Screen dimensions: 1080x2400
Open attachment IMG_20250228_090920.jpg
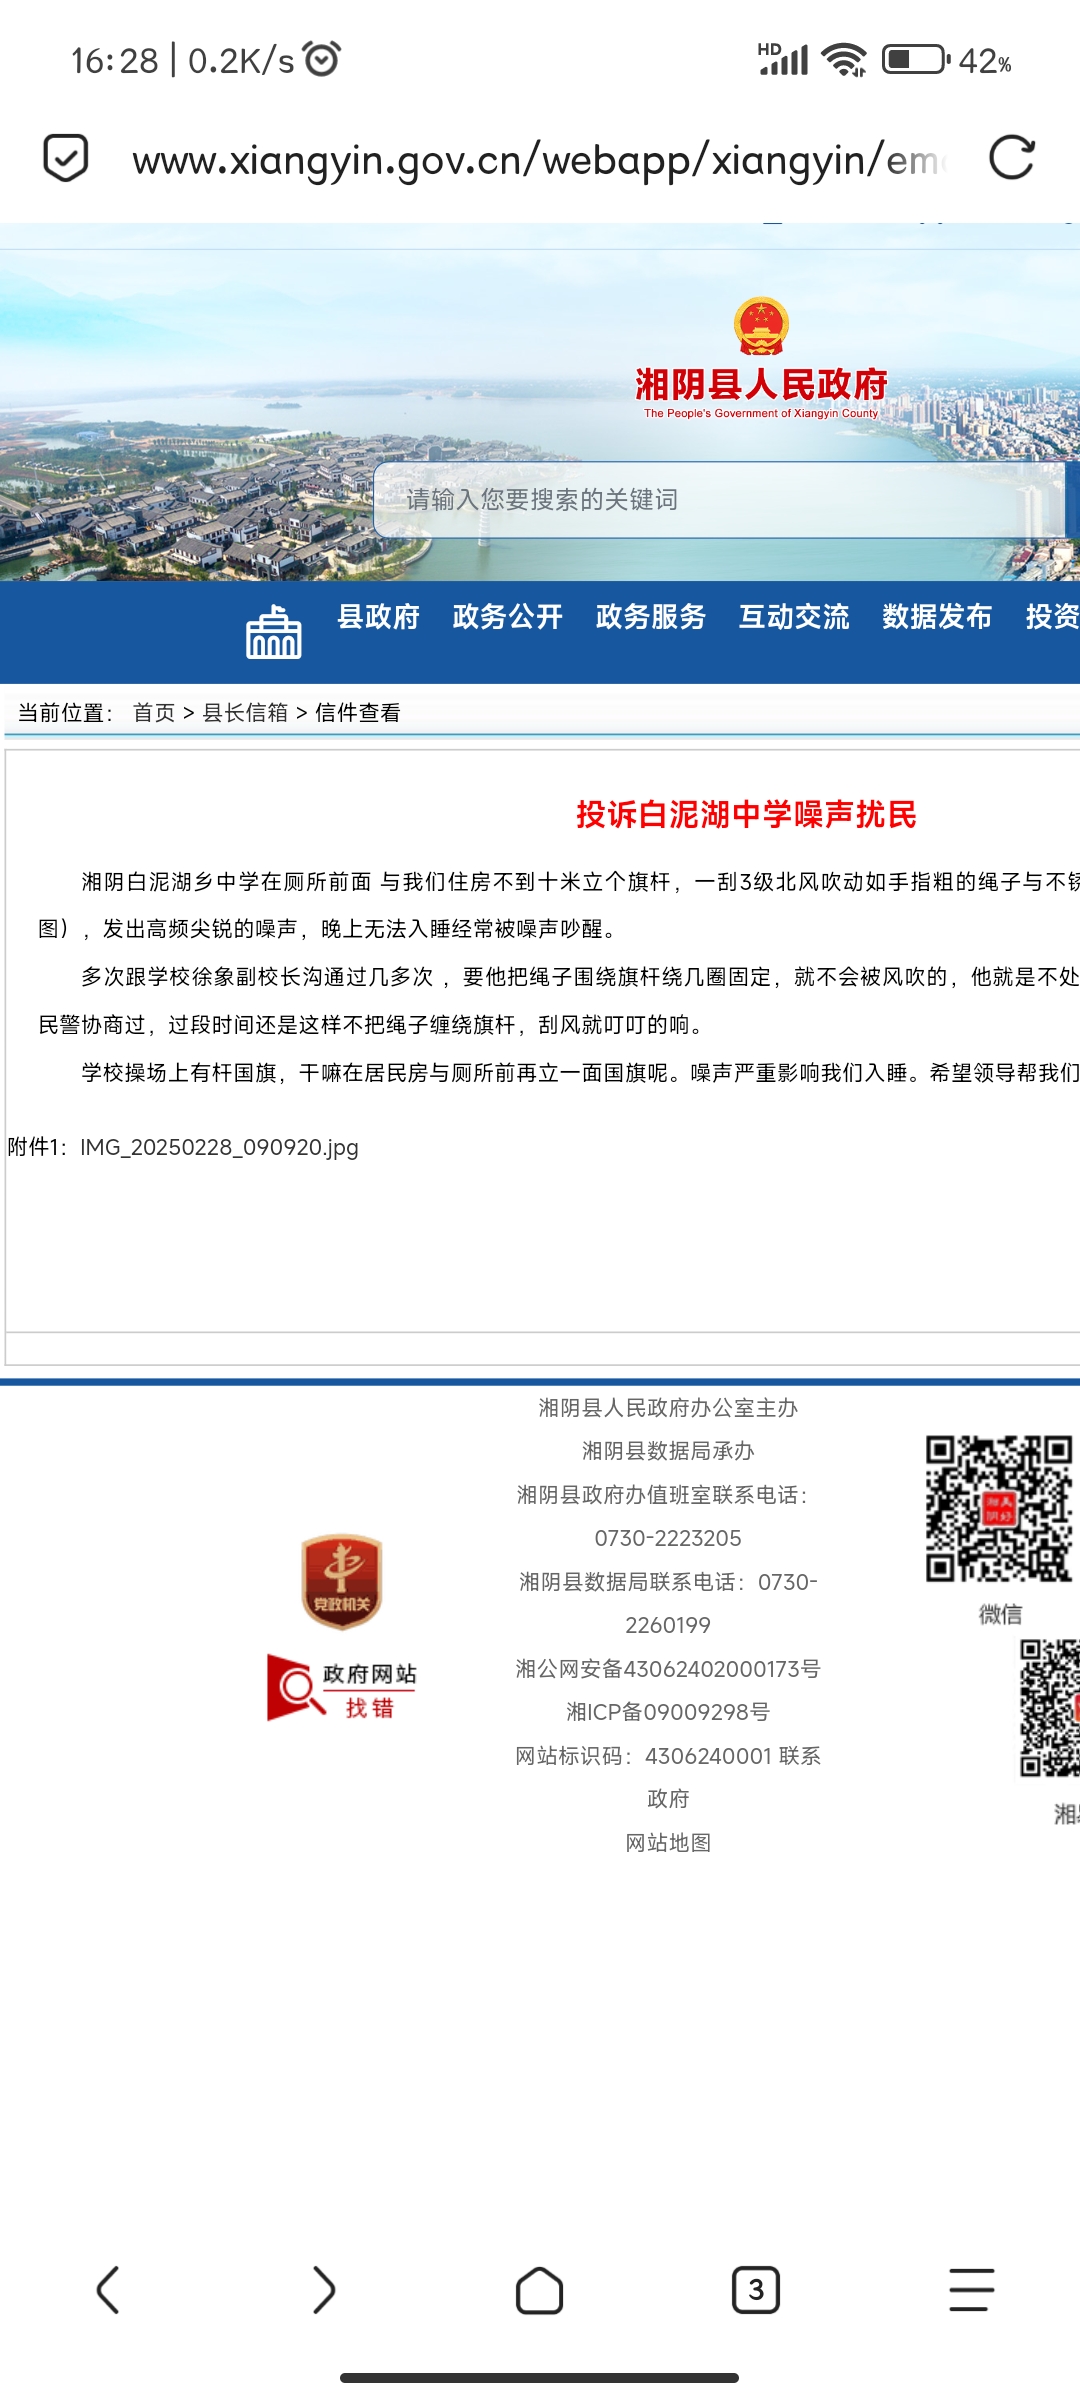click(219, 1147)
